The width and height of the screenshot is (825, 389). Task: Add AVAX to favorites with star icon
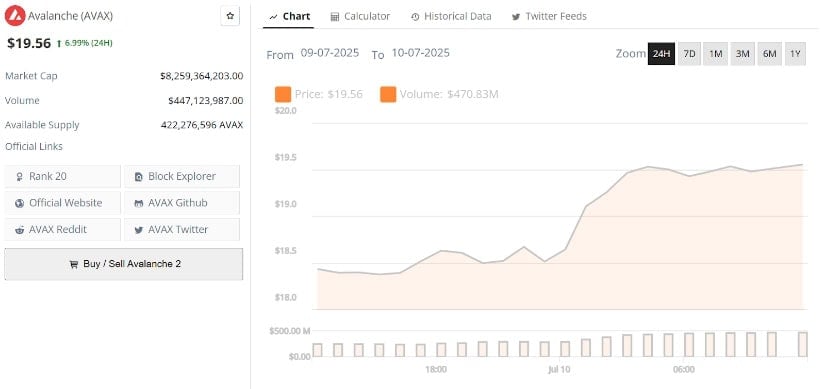click(230, 16)
